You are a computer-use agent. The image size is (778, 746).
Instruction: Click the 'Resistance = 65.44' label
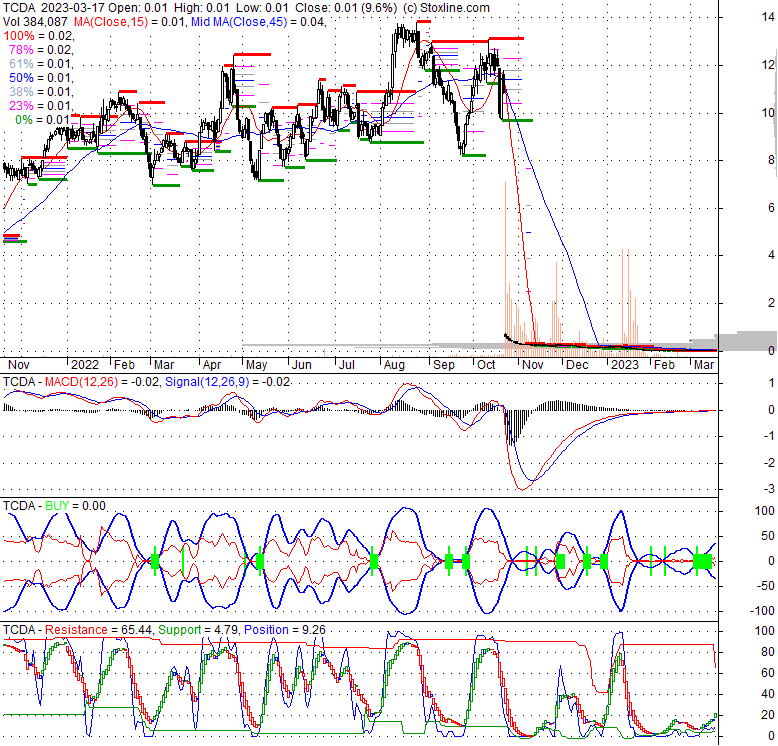click(98, 630)
